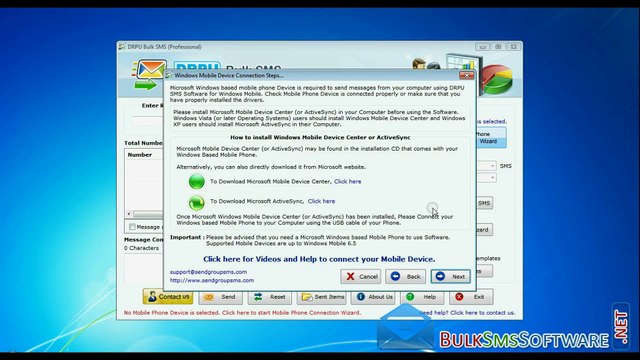This screenshot has height=360, width=640.
Task: Click red icon on Exit button
Action: (459, 297)
